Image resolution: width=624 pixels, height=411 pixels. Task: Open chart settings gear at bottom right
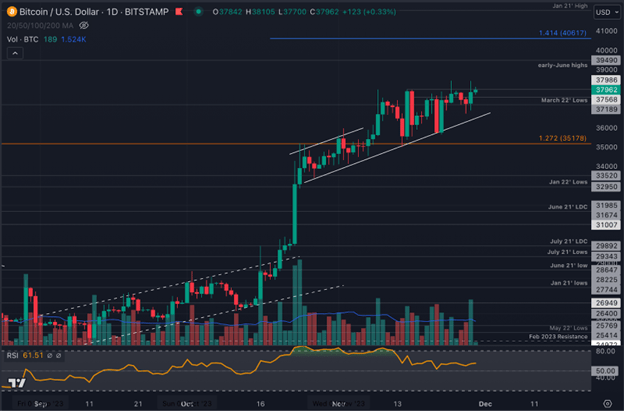(x=607, y=404)
